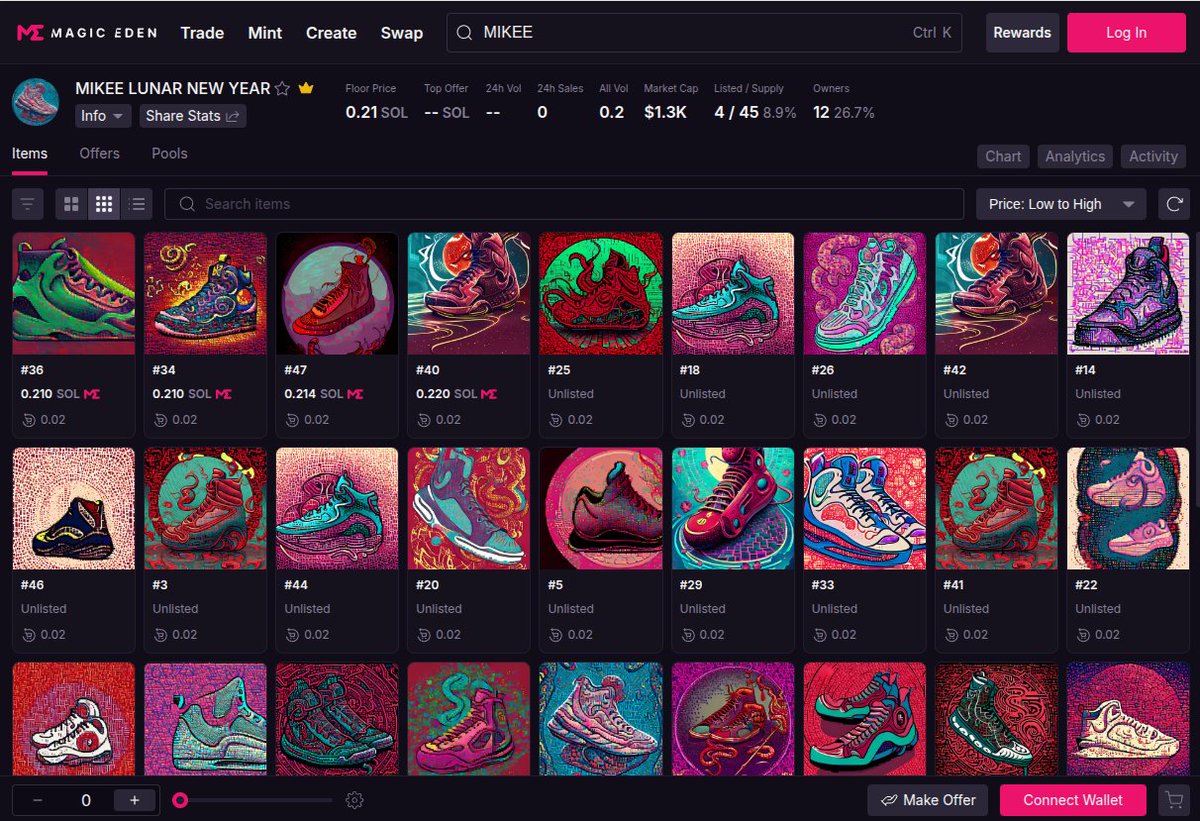Switch to the Pools tab
This screenshot has height=821, width=1200.
point(170,154)
